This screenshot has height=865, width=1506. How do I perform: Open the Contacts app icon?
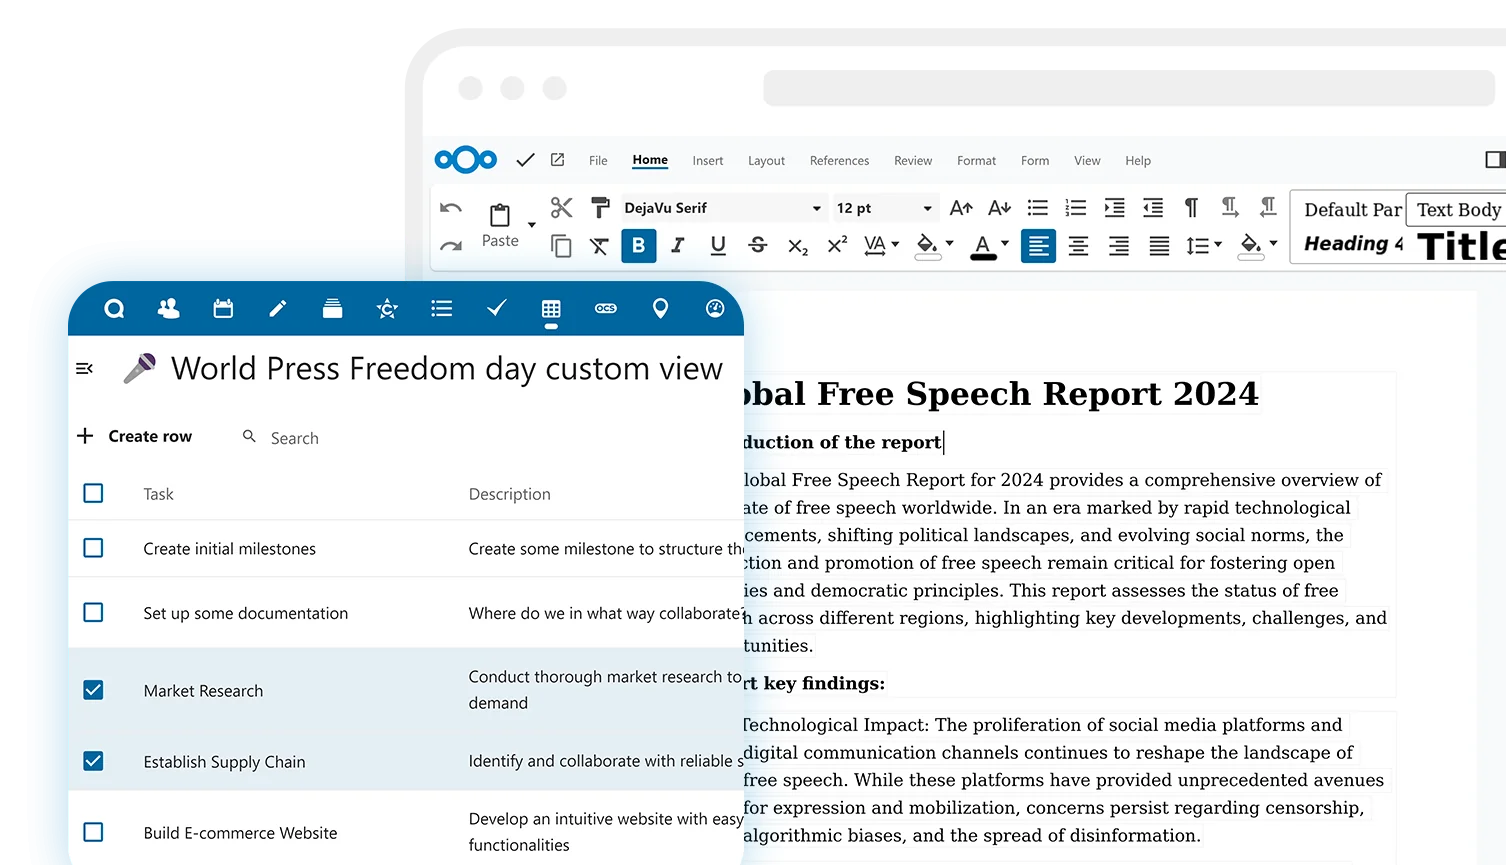tap(169, 309)
